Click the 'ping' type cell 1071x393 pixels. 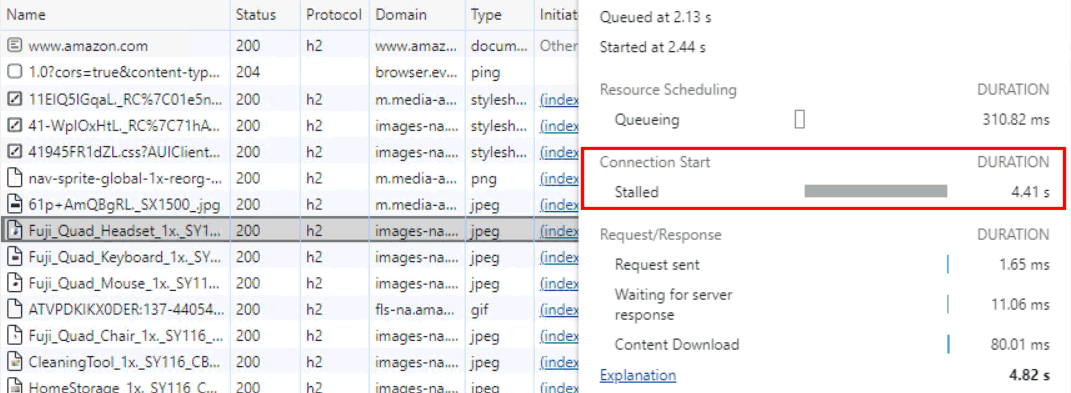coord(486,73)
